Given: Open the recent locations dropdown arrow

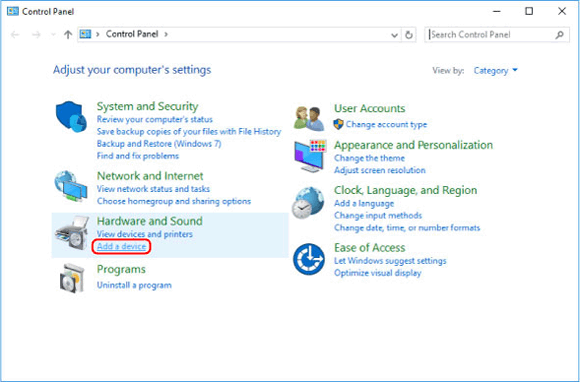Looking at the screenshot, I should pyautogui.click(x=54, y=35).
